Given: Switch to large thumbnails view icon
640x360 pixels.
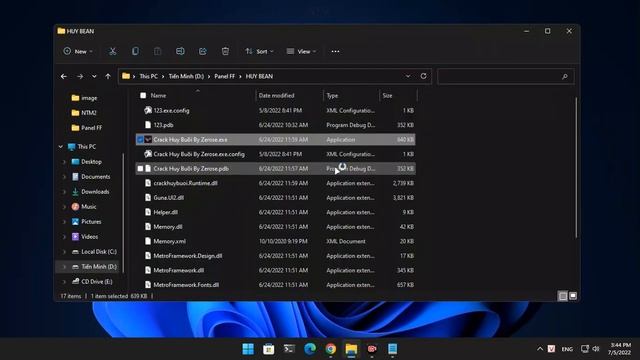Looking at the screenshot, I should point(573,296).
